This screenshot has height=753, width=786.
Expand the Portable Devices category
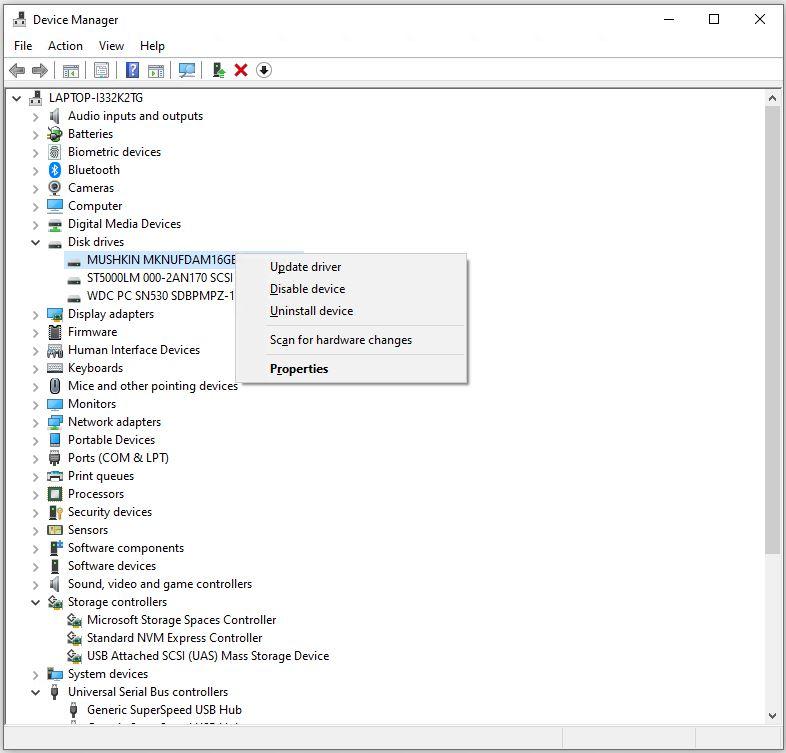36,441
